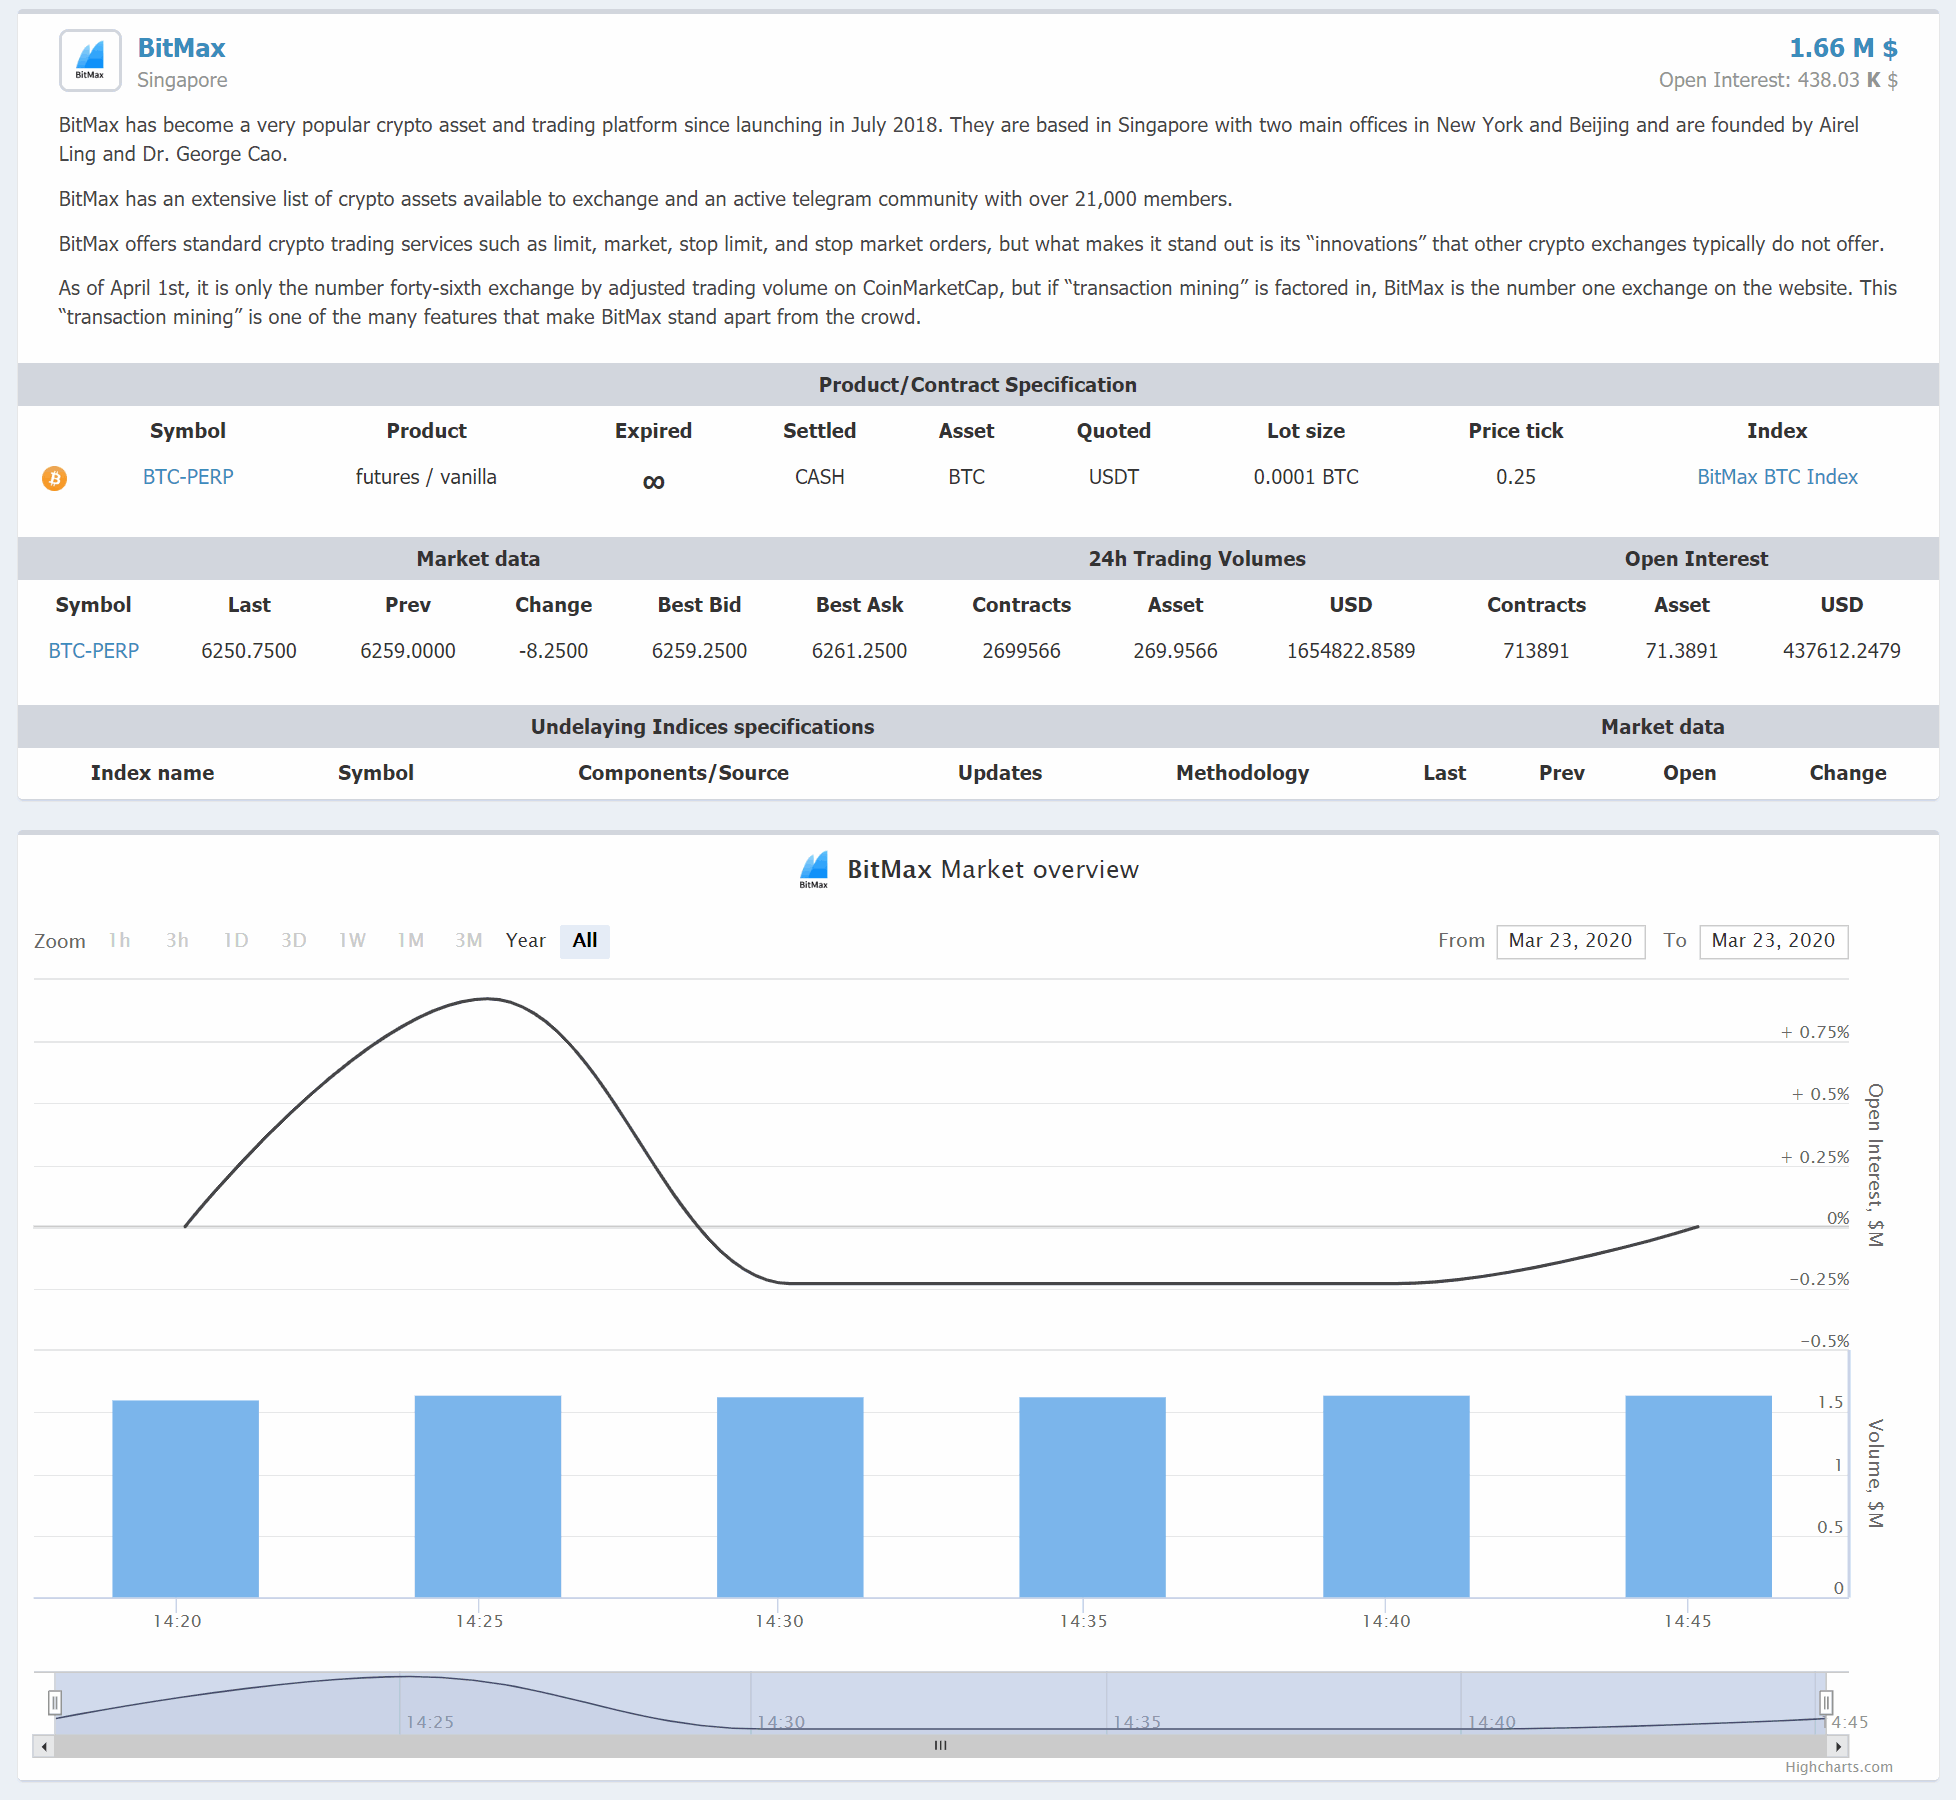Set chart zoom to 3D
1956x1800 pixels.
[x=294, y=941]
